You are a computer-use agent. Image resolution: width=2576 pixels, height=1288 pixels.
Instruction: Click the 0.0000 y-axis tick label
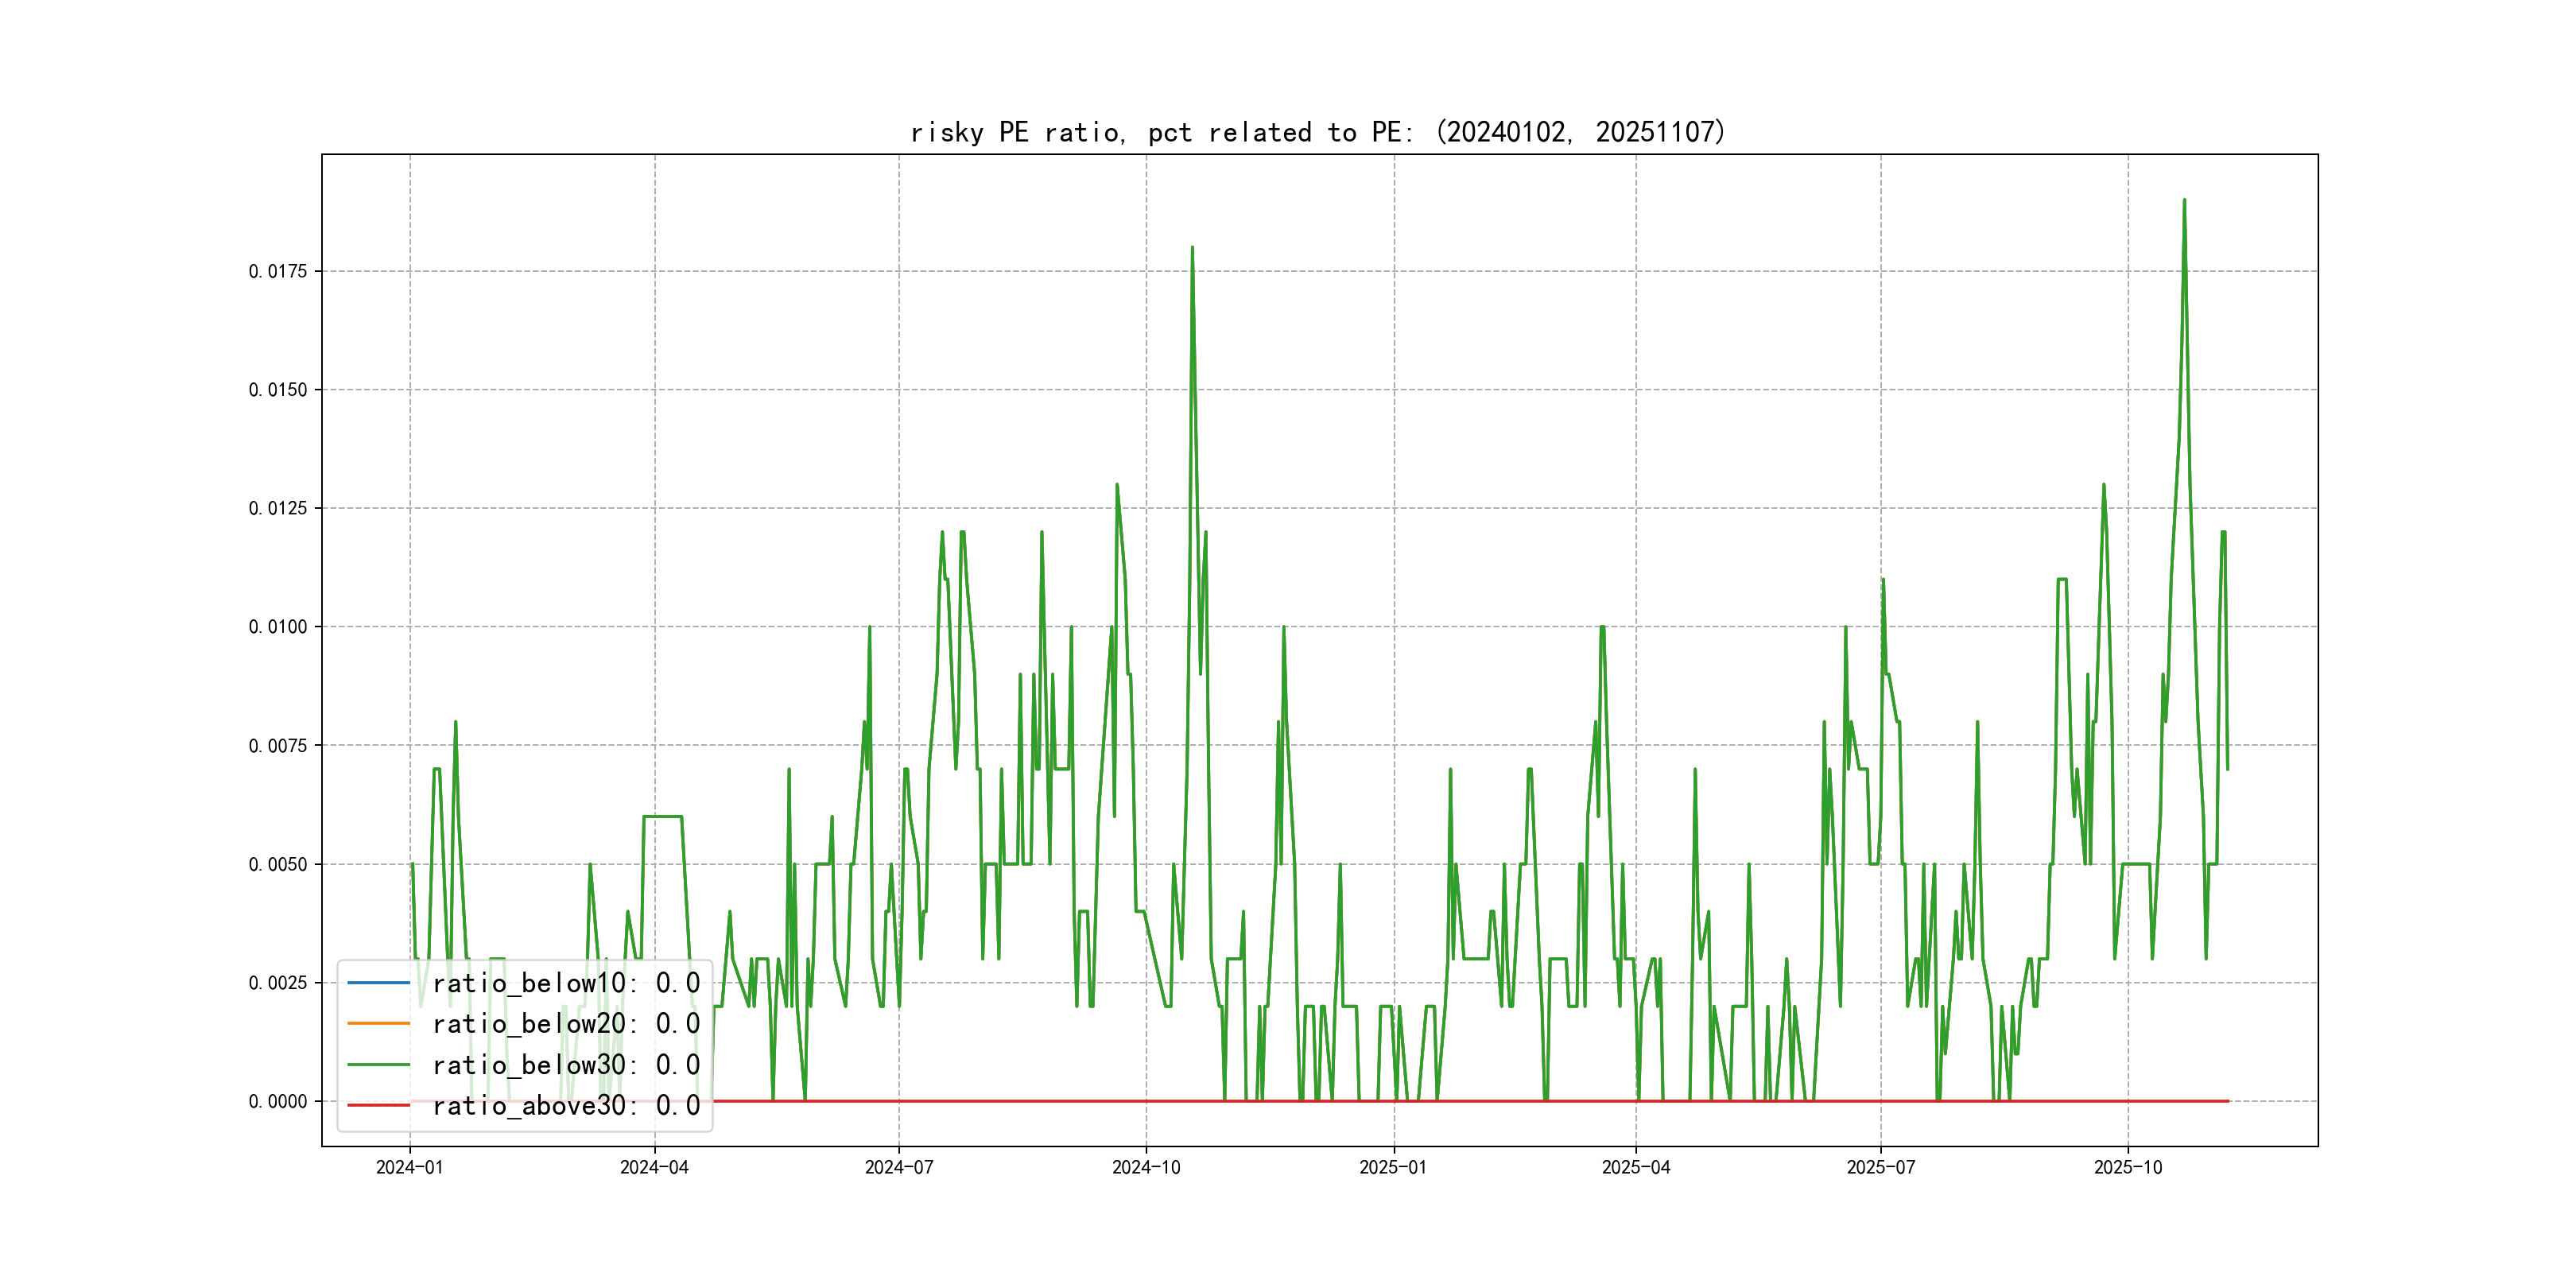(278, 1101)
